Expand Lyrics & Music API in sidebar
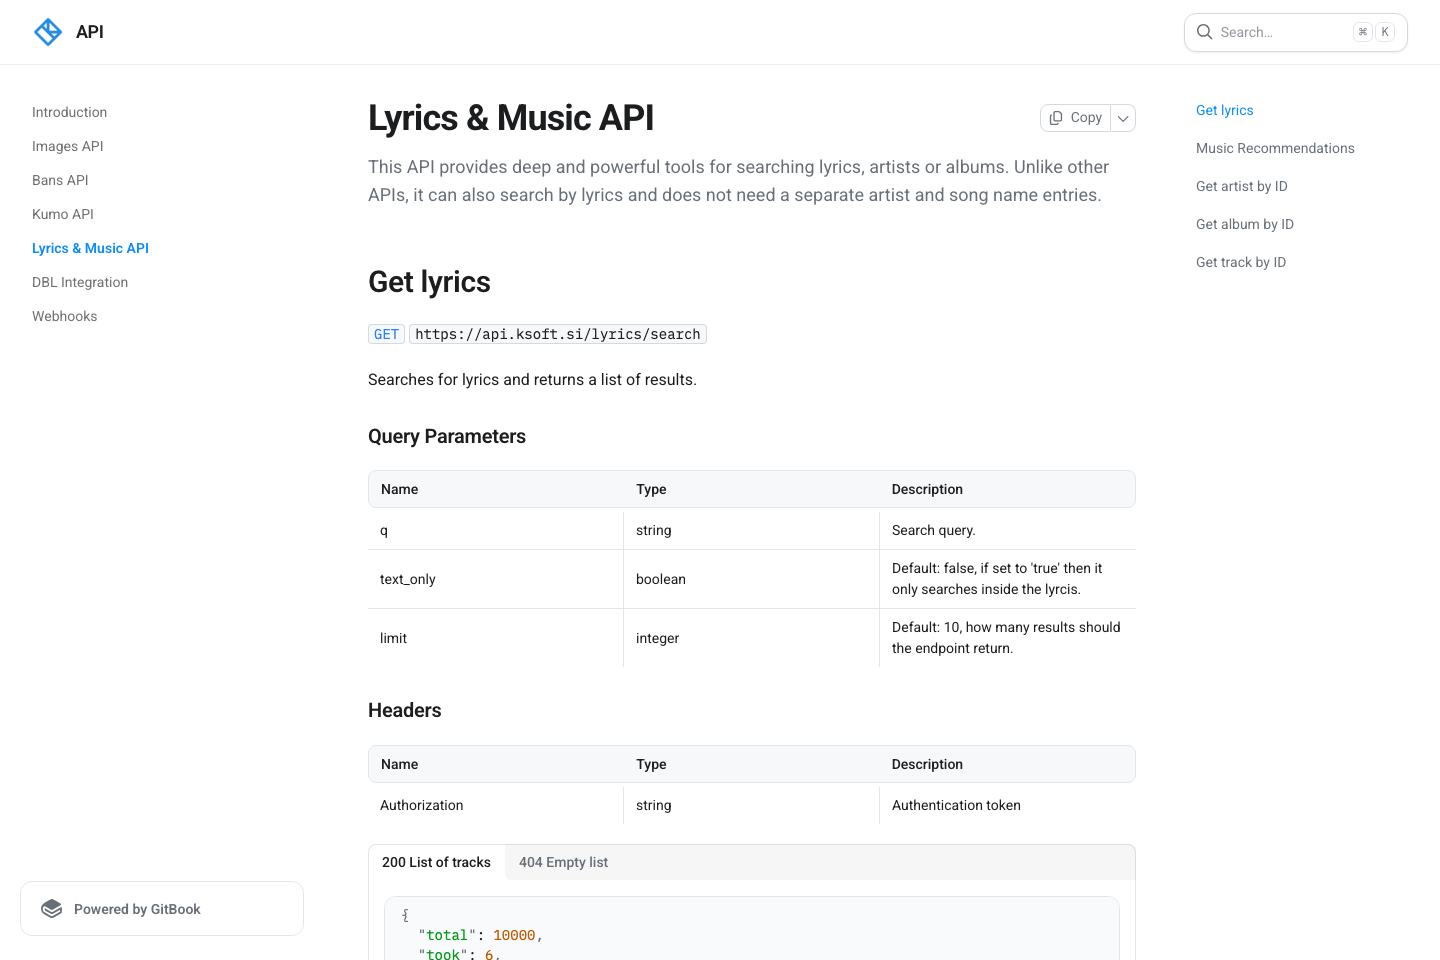The image size is (1440, 960). pyautogui.click(x=90, y=248)
